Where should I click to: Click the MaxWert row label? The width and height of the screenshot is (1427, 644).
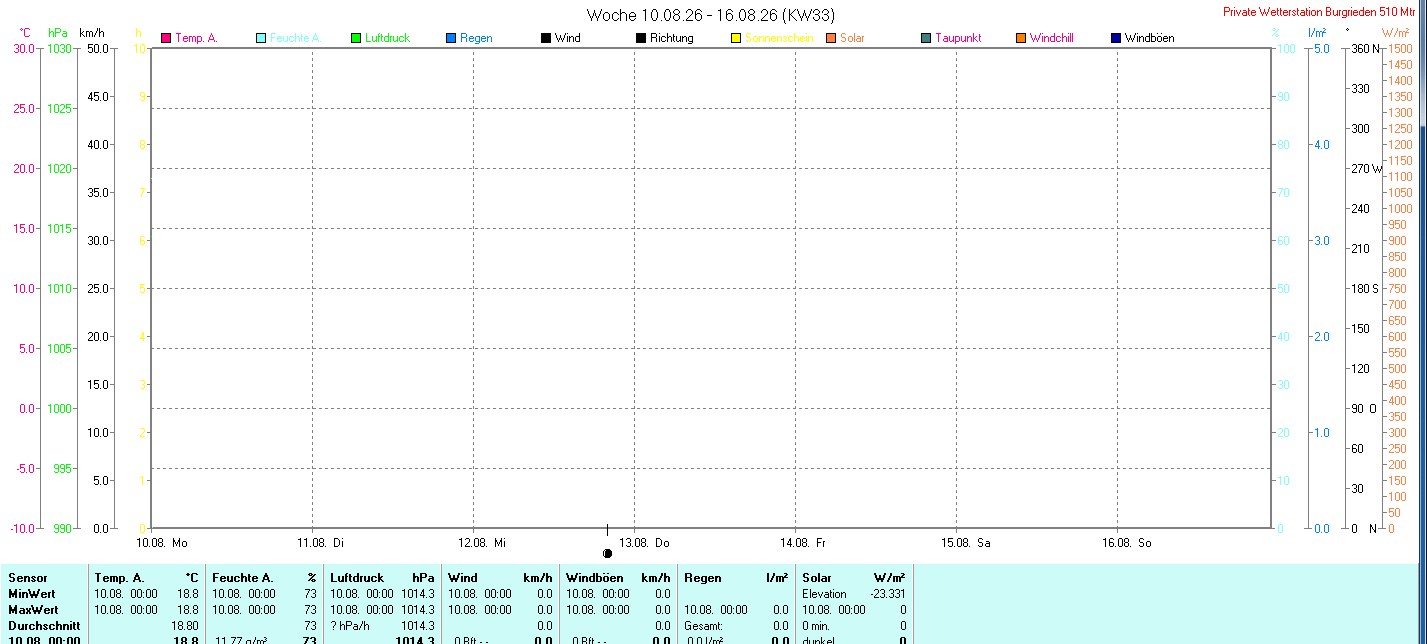click(34, 610)
